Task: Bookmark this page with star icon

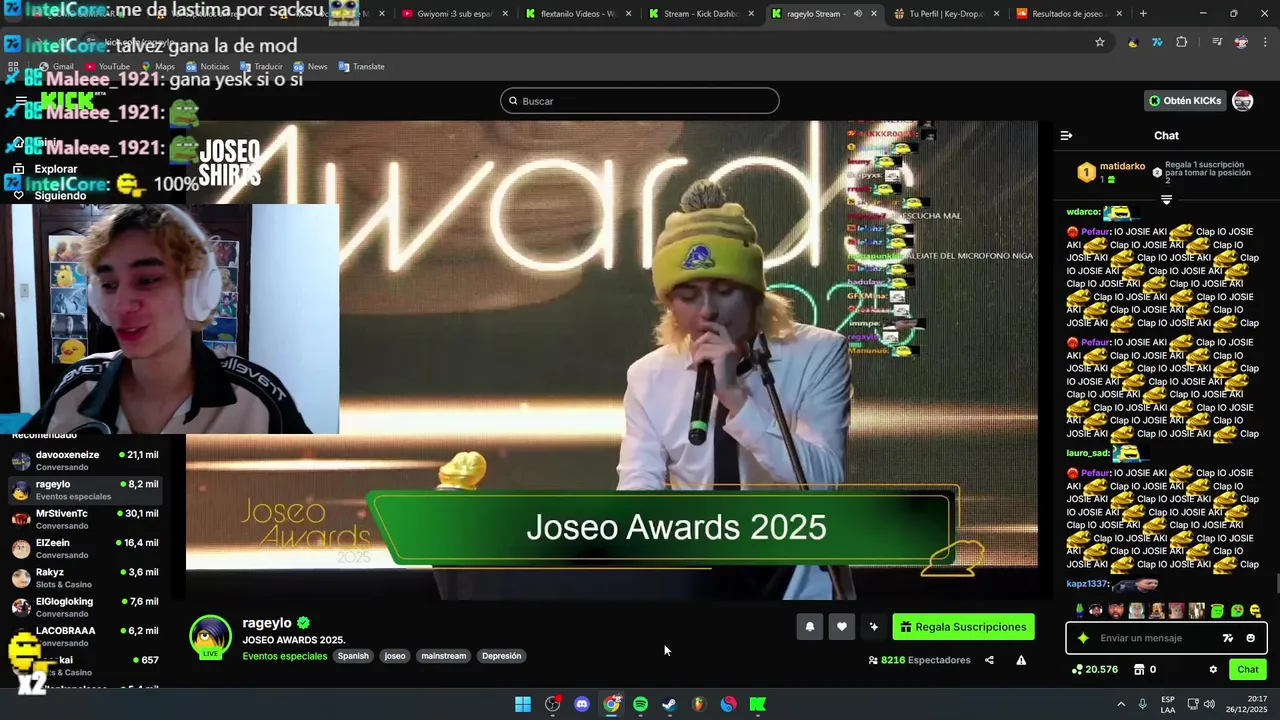Action: pyautogui.click(x=1100, y=42)
